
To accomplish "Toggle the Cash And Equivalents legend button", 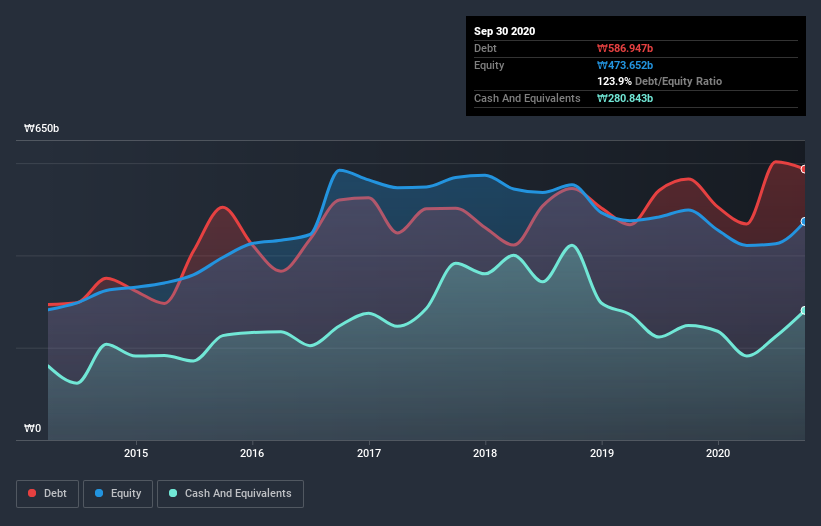I will click(230, 494).
